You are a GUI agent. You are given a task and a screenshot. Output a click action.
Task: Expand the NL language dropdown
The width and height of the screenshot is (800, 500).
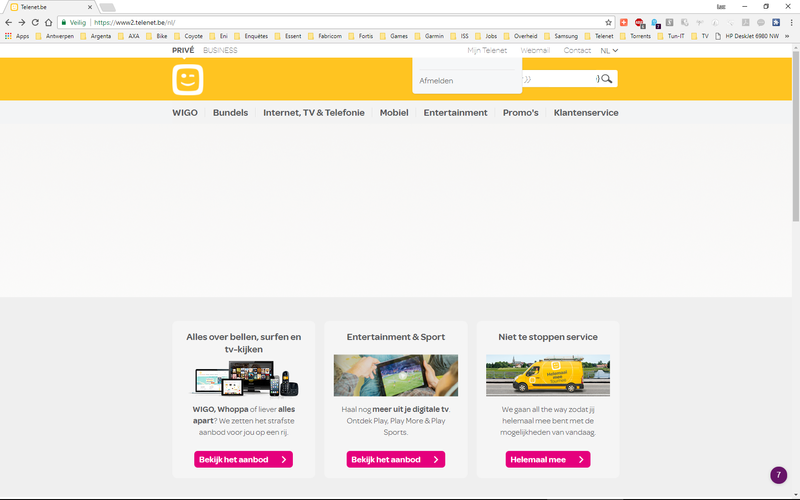point(609,50)
